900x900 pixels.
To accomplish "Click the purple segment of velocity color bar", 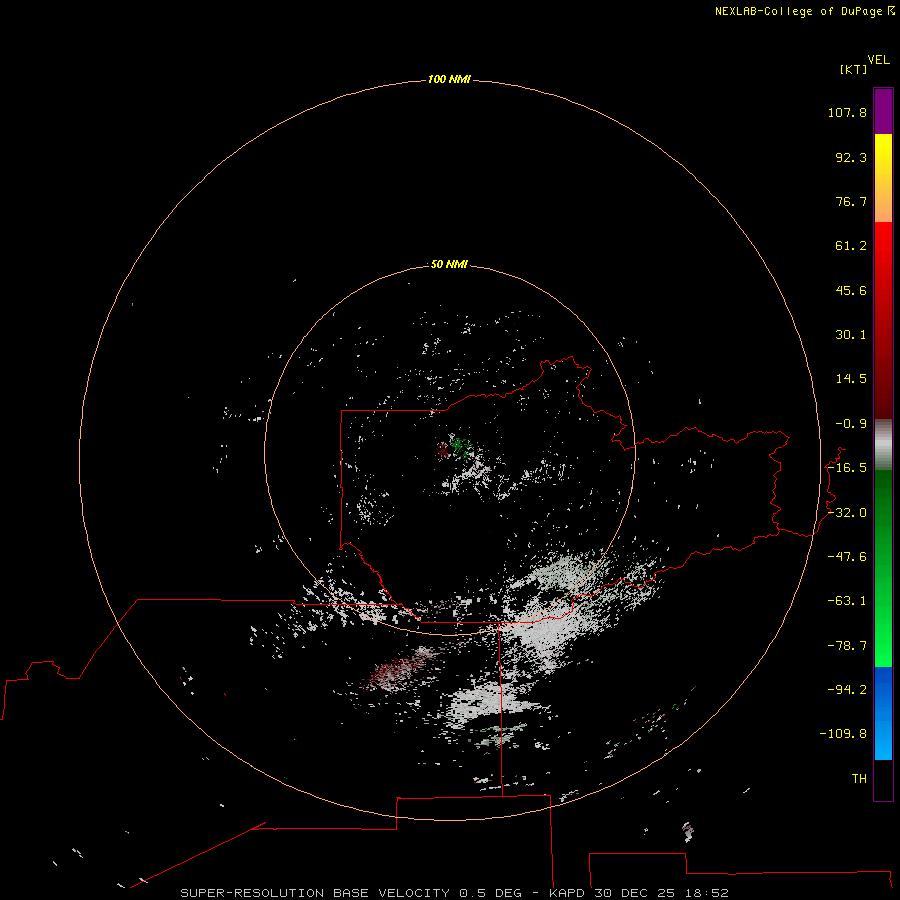I will click(883, 111).
